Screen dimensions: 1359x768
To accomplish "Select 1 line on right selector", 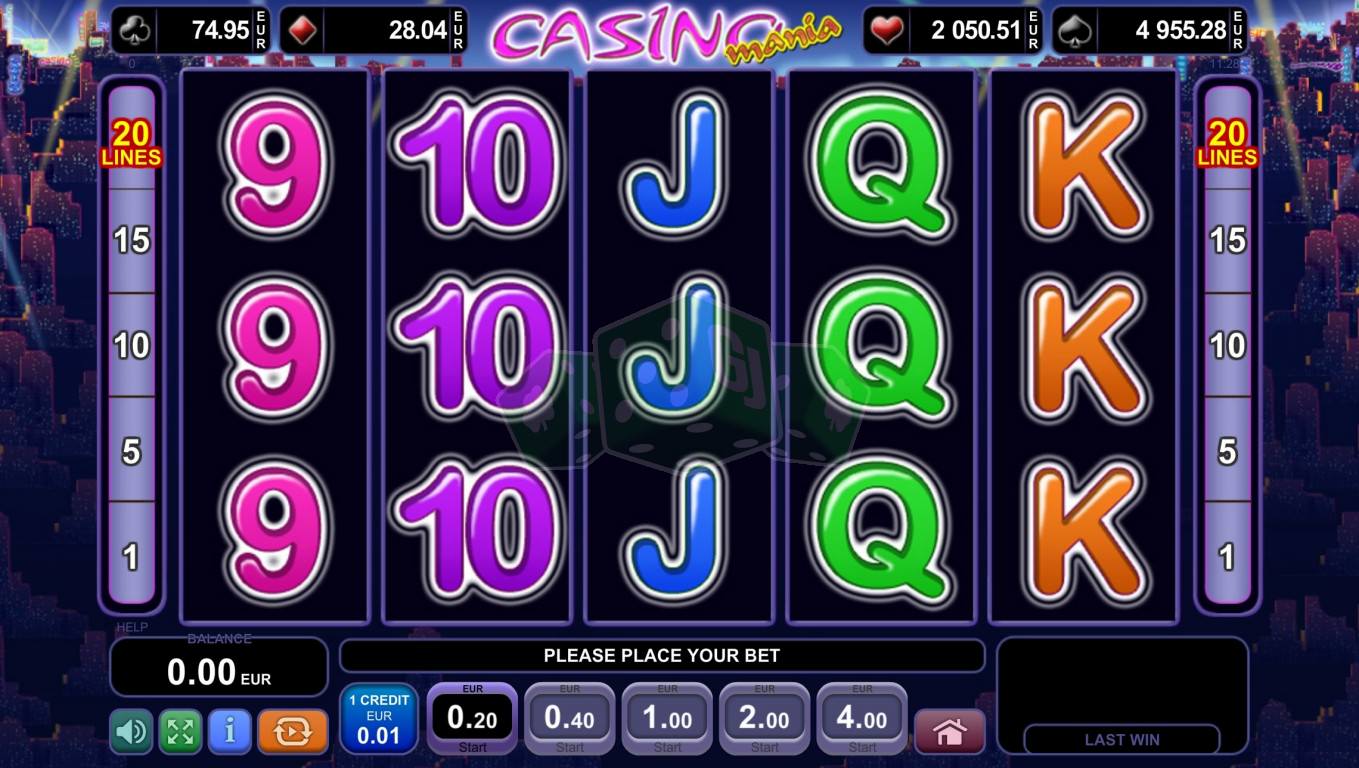I will tap(1227, 556).
